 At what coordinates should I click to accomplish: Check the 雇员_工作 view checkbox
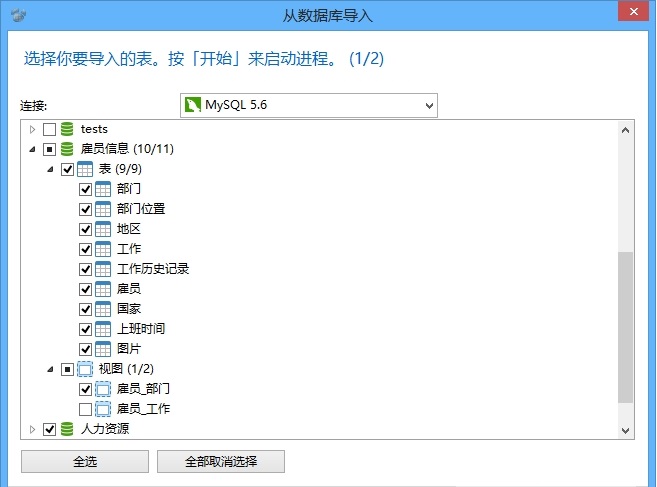85,409
